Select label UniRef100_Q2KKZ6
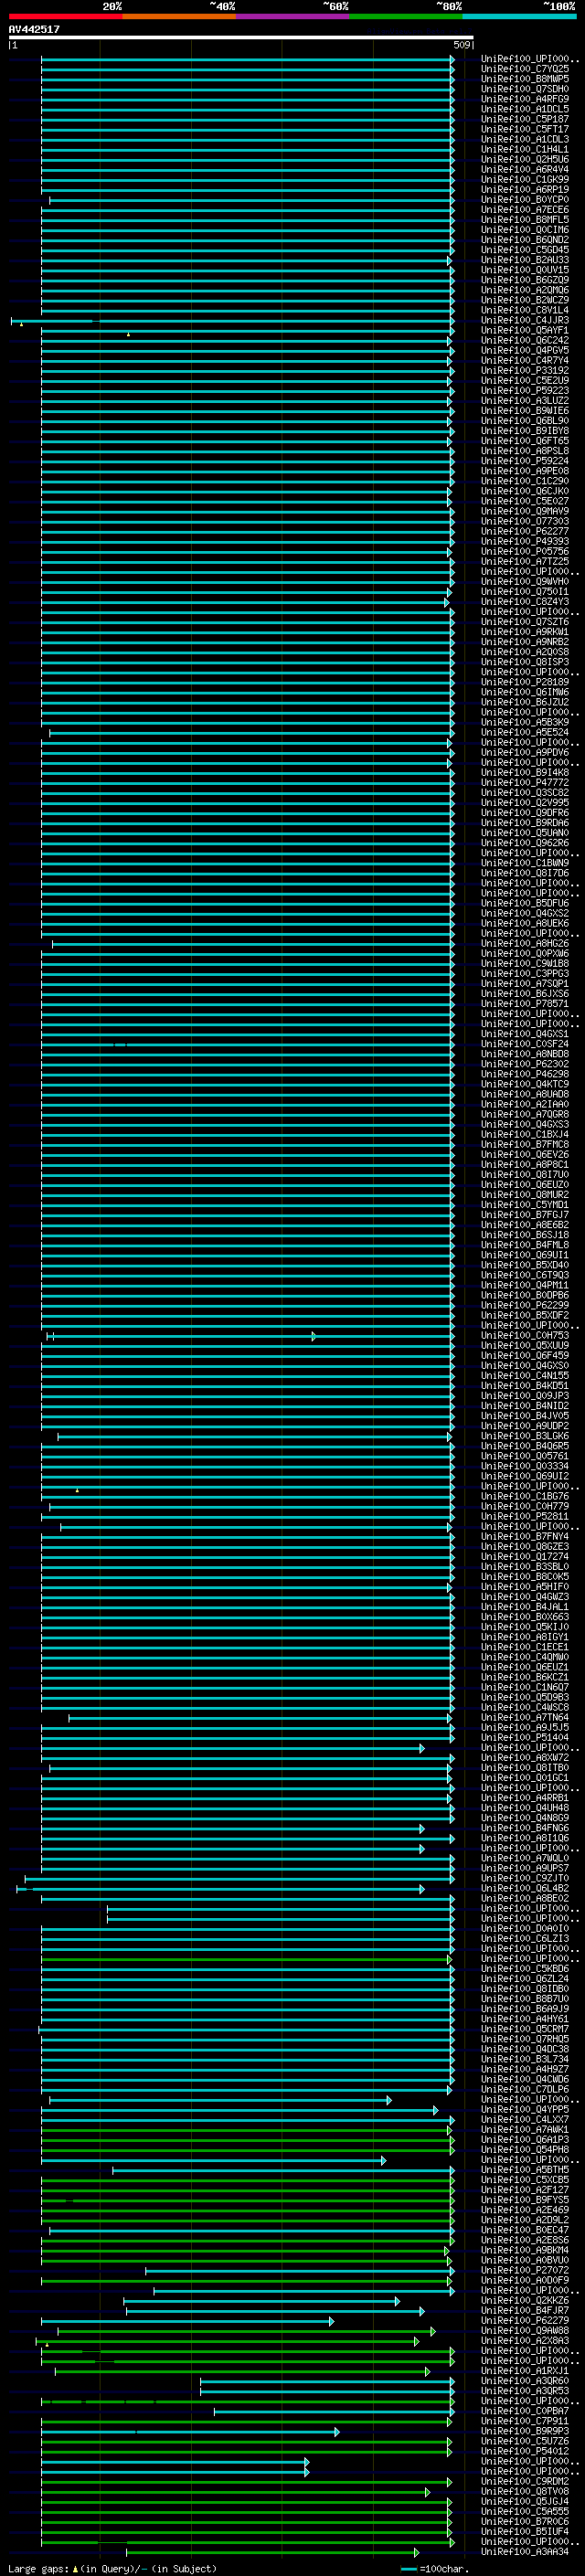 (525, 2300)
